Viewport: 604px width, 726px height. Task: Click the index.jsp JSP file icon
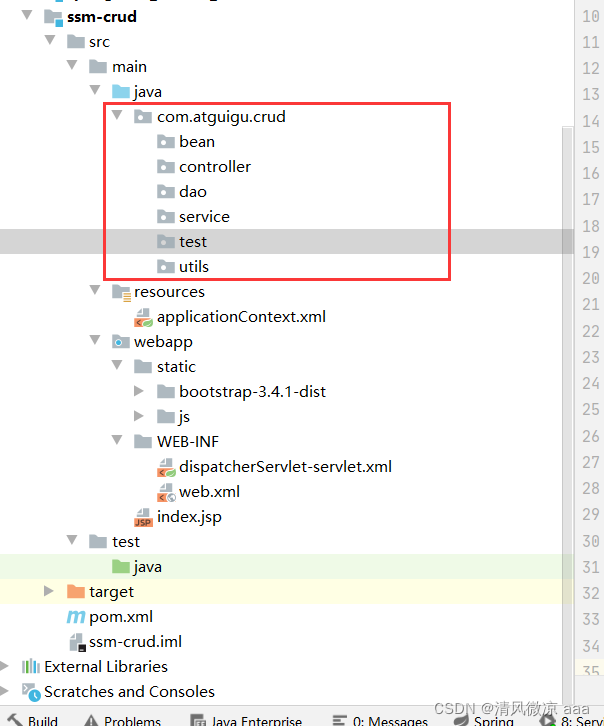143,518
